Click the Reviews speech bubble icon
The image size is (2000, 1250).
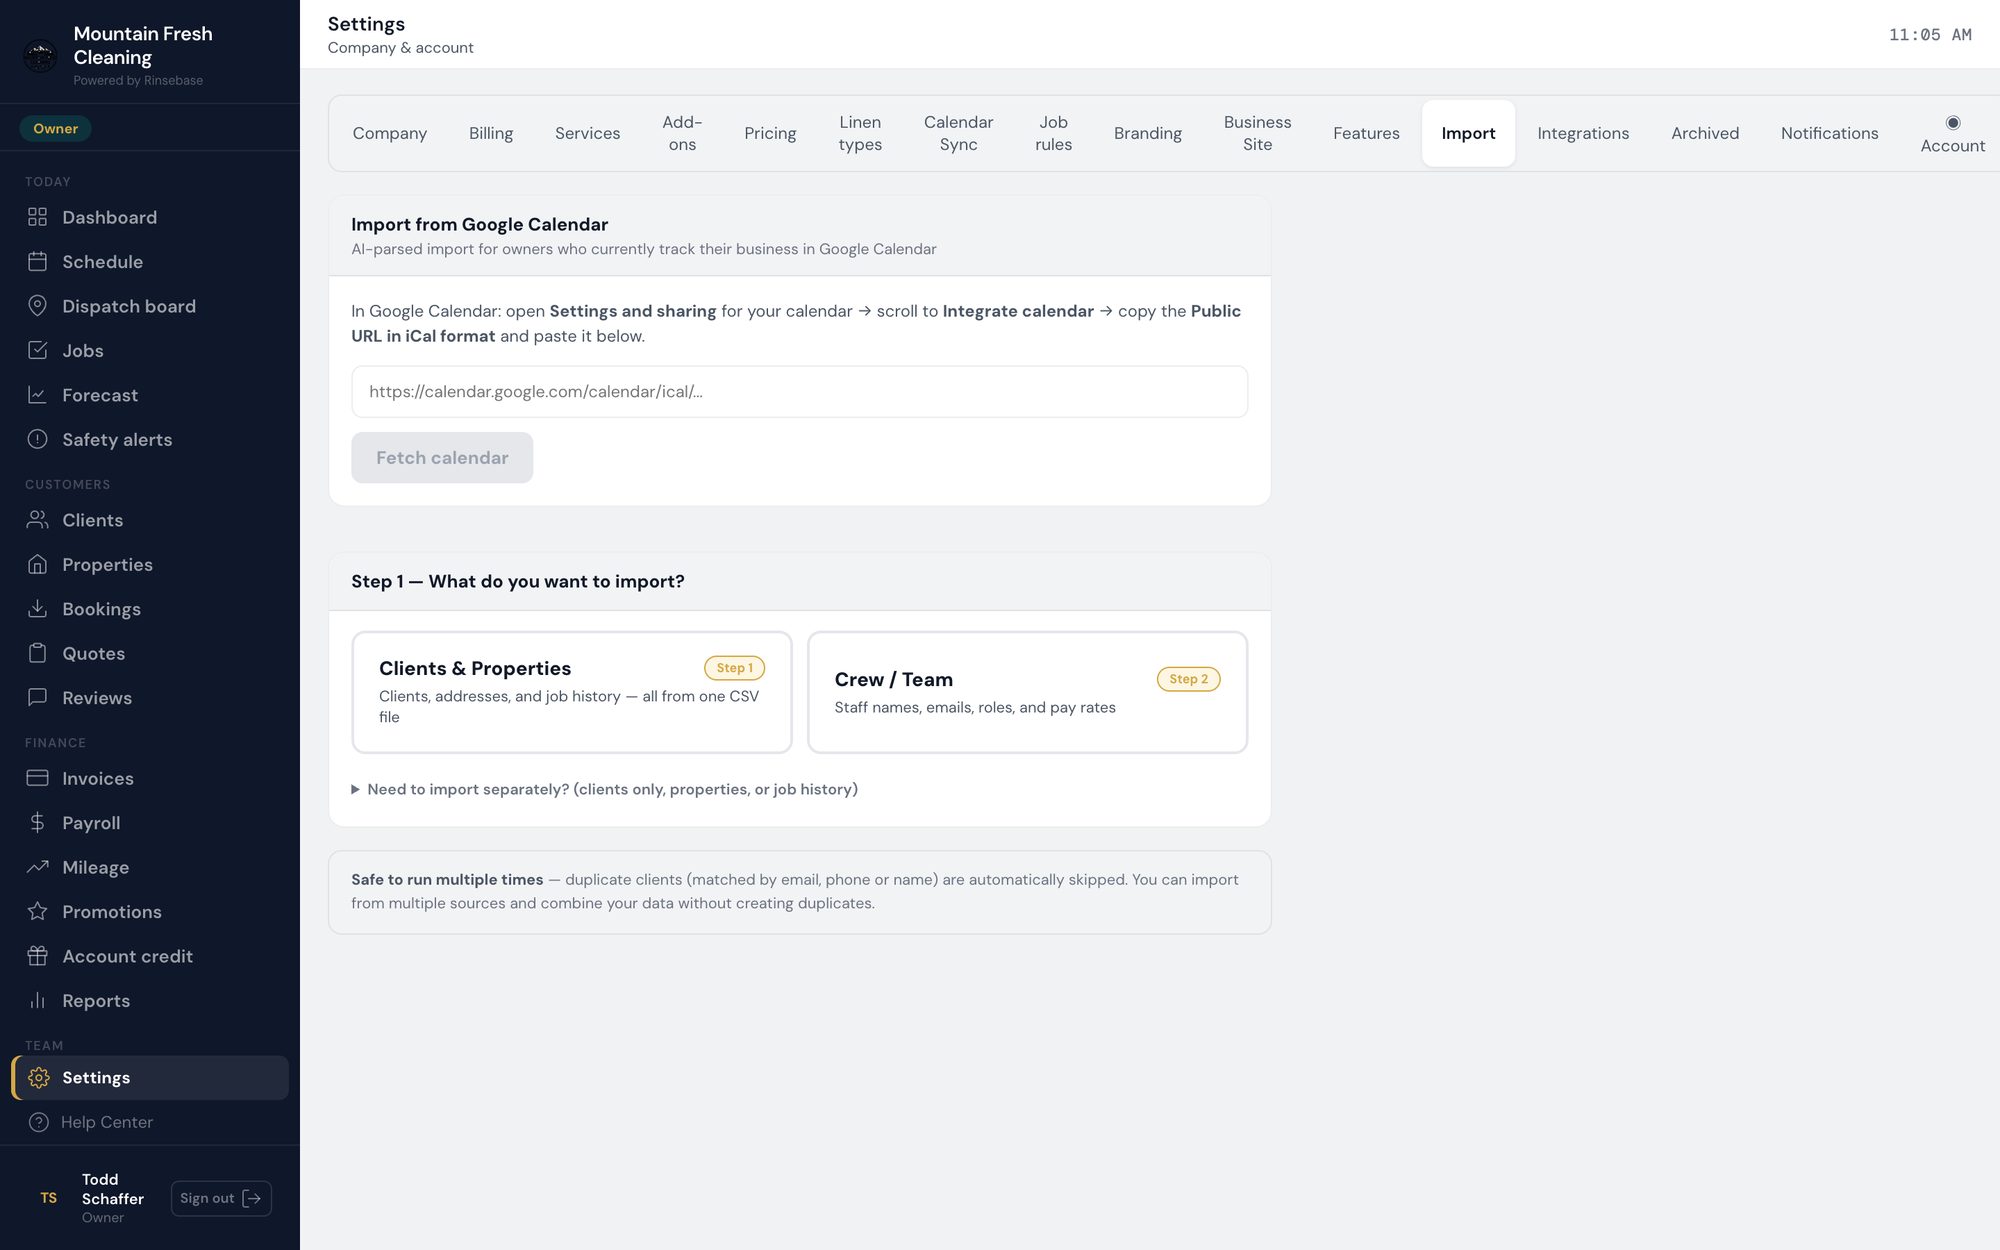[x=37, y=698]
